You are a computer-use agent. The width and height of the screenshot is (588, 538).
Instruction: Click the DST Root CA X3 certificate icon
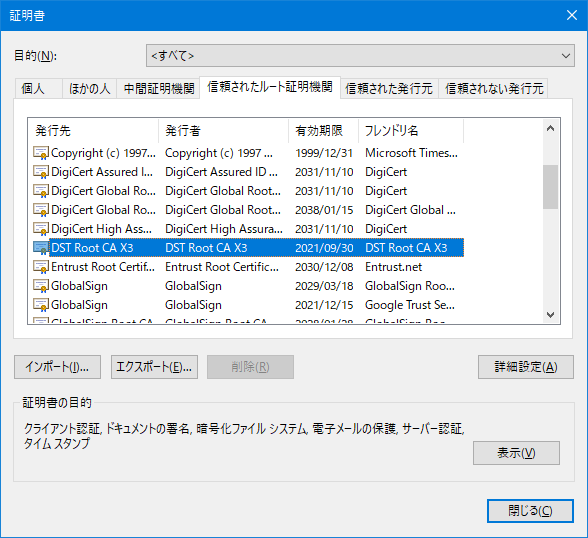[x=41, y=248]
